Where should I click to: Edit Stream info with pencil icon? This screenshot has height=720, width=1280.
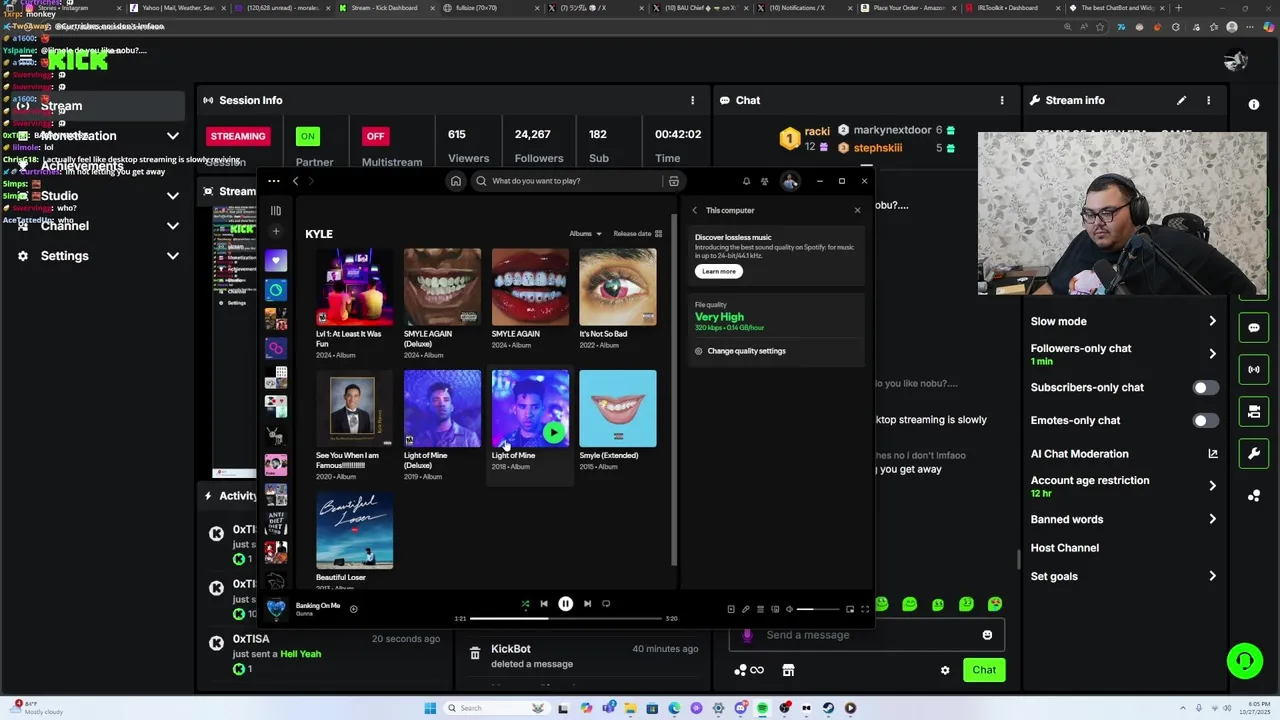(x=1181, y=101)
